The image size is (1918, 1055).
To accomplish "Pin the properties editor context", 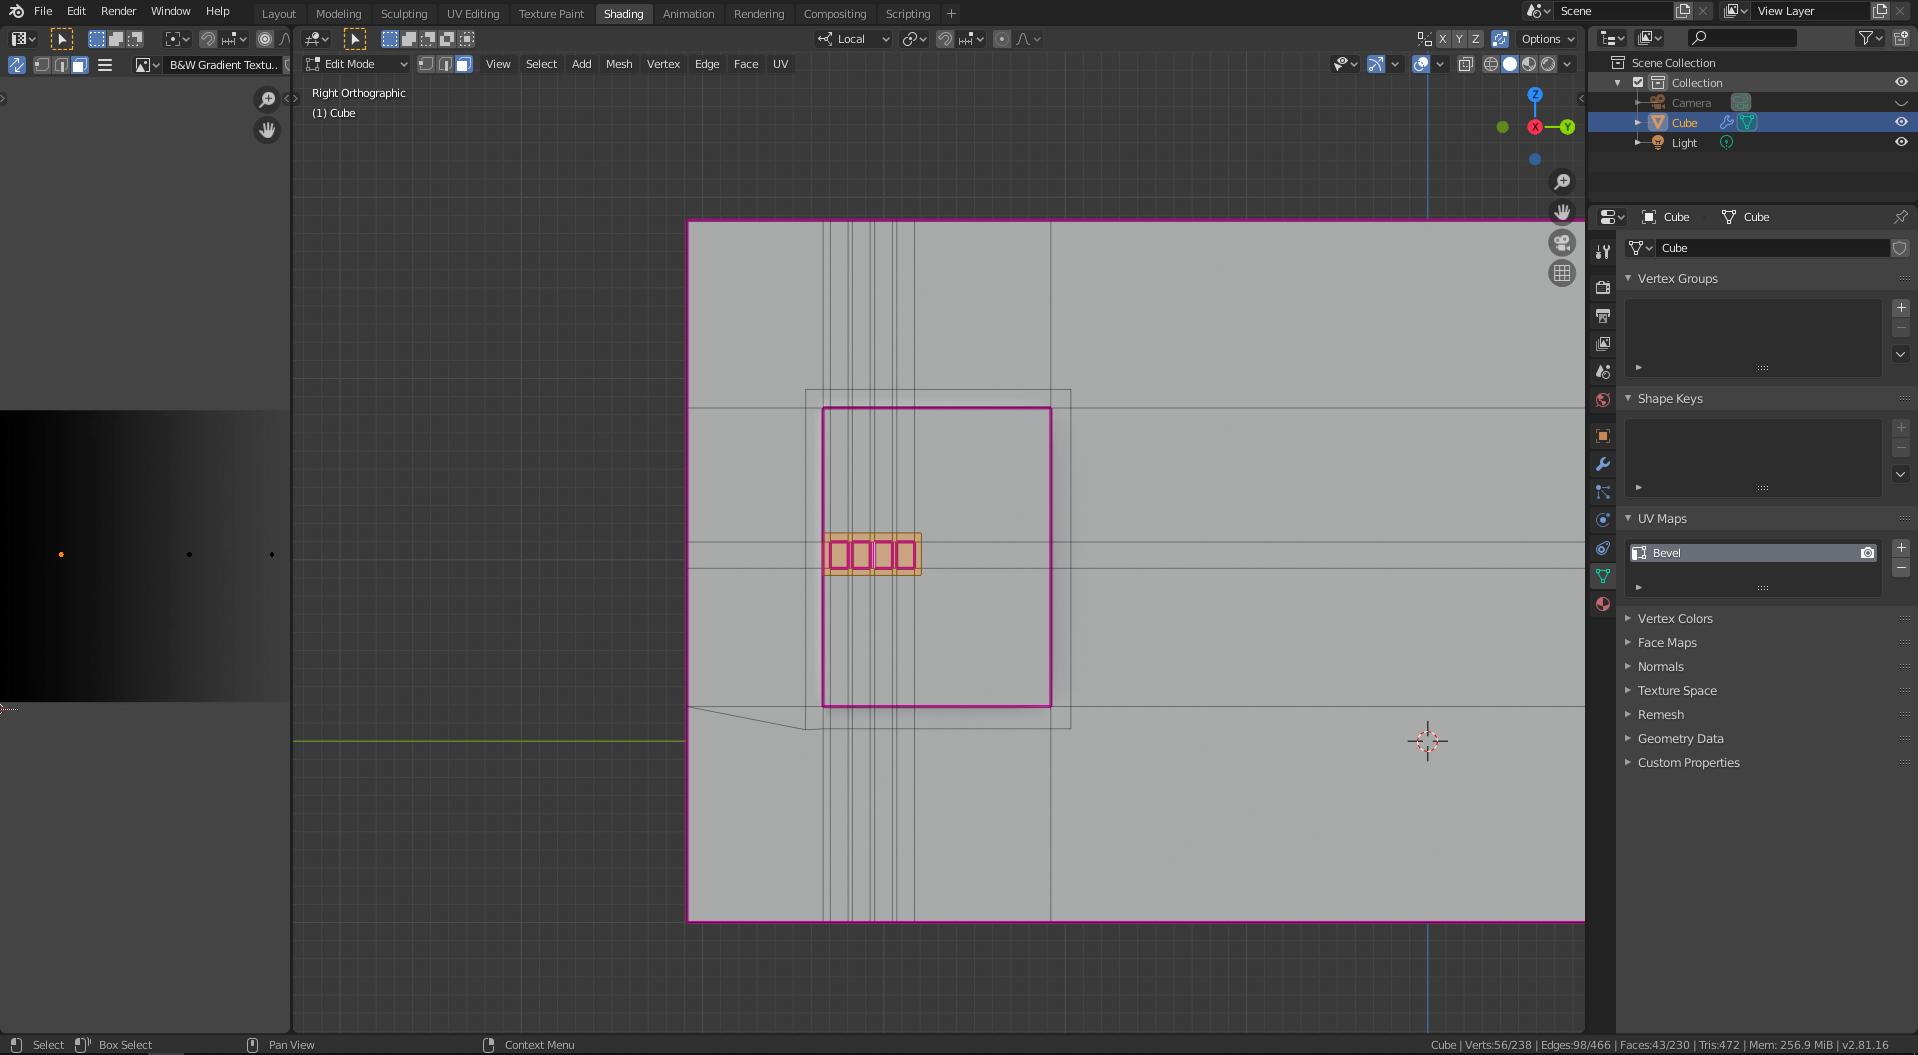I will coord(1900,217).
